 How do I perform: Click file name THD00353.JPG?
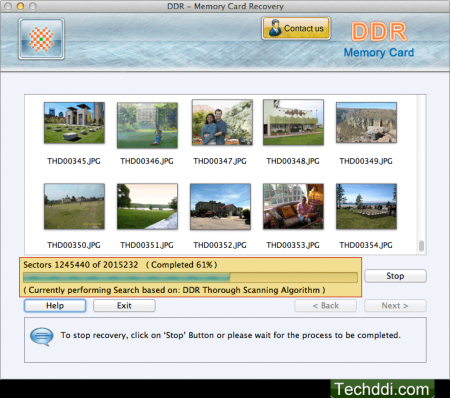click(293, 245)
